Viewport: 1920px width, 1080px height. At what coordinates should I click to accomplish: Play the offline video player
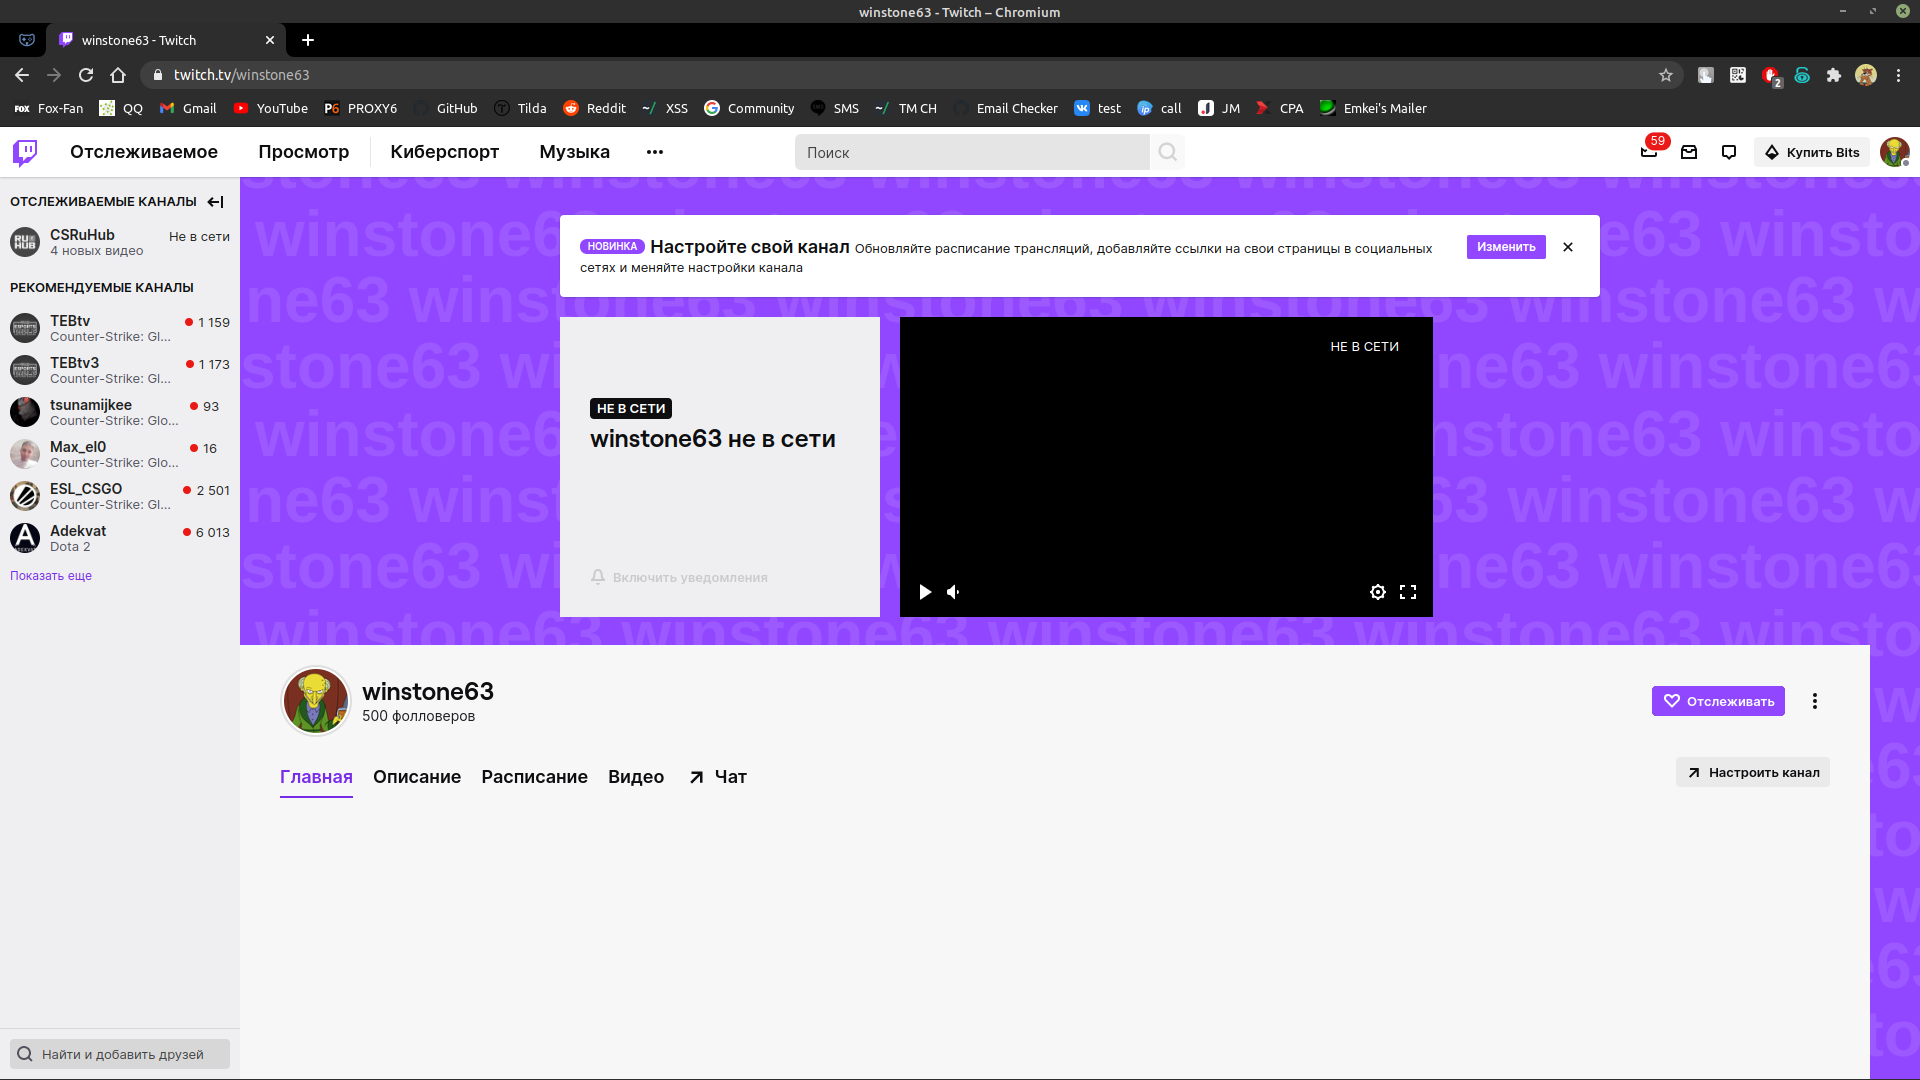tap(925, 592)
